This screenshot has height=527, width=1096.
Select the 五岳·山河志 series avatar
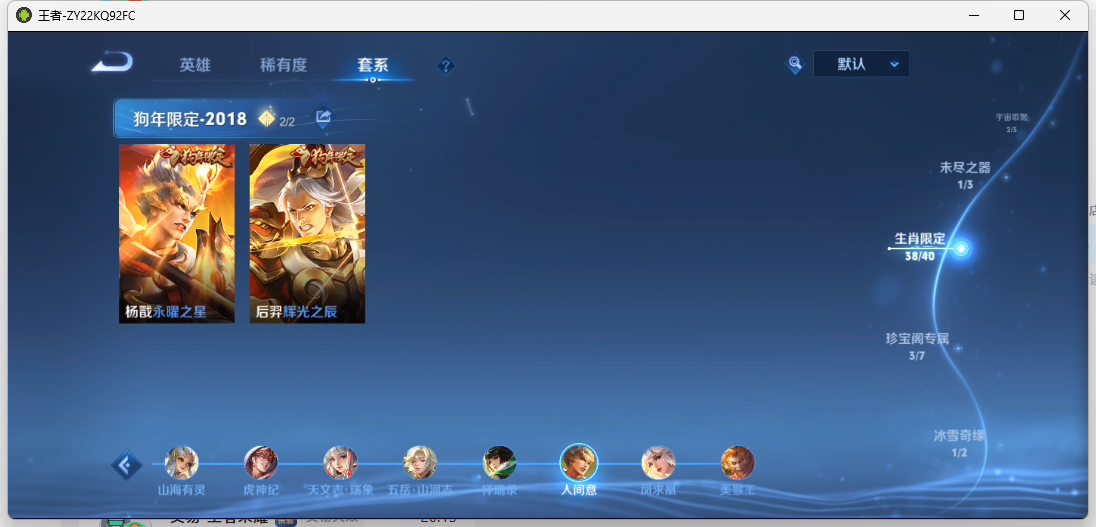420,462
